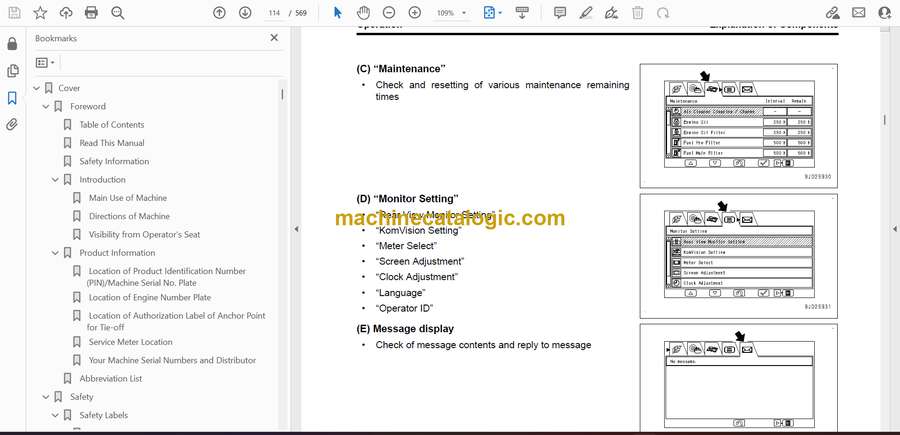Go to next page arrow
This screenshot has height=435, width=900.
[x=245, y=13]
